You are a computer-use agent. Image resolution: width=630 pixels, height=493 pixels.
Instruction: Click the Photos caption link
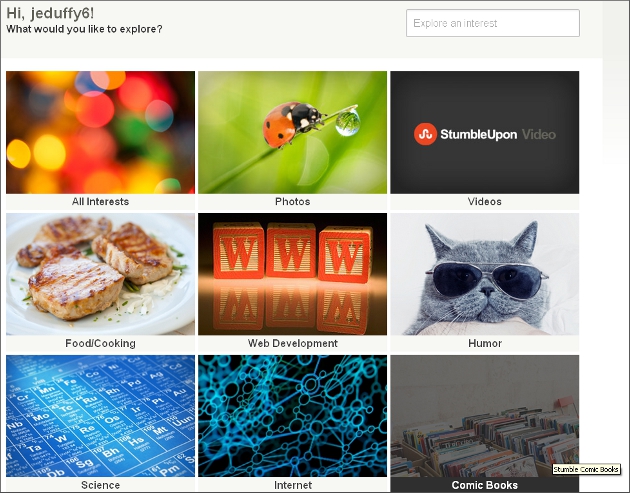click(292, 202)
